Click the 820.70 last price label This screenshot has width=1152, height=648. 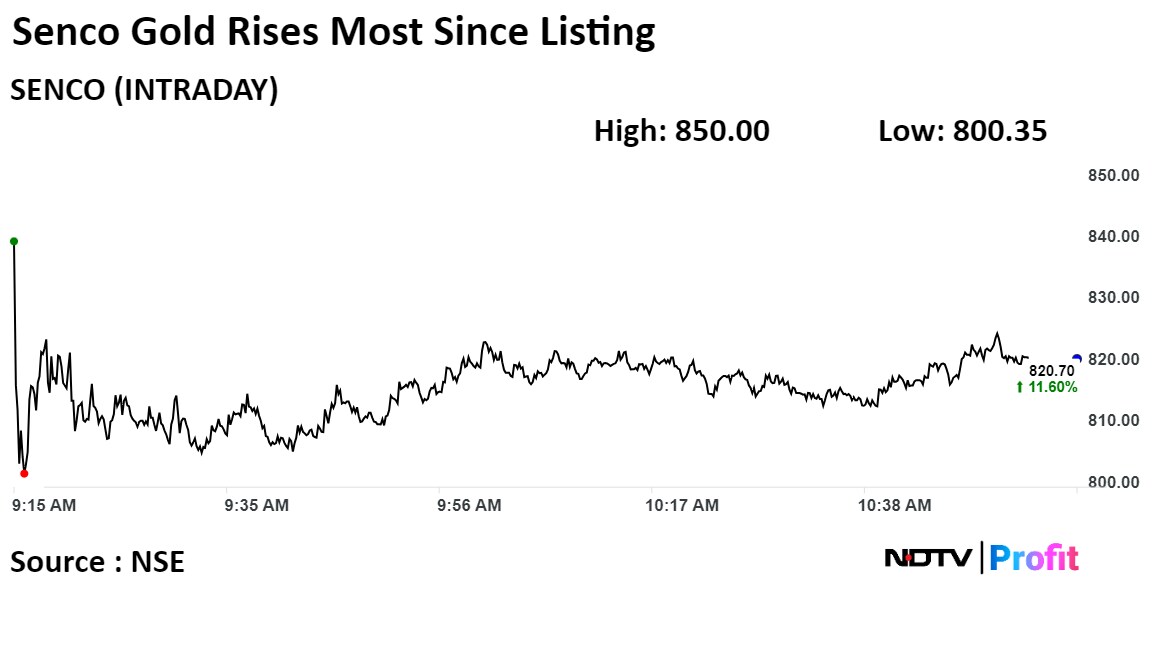pyautogui.click(x=1052, y=371)
